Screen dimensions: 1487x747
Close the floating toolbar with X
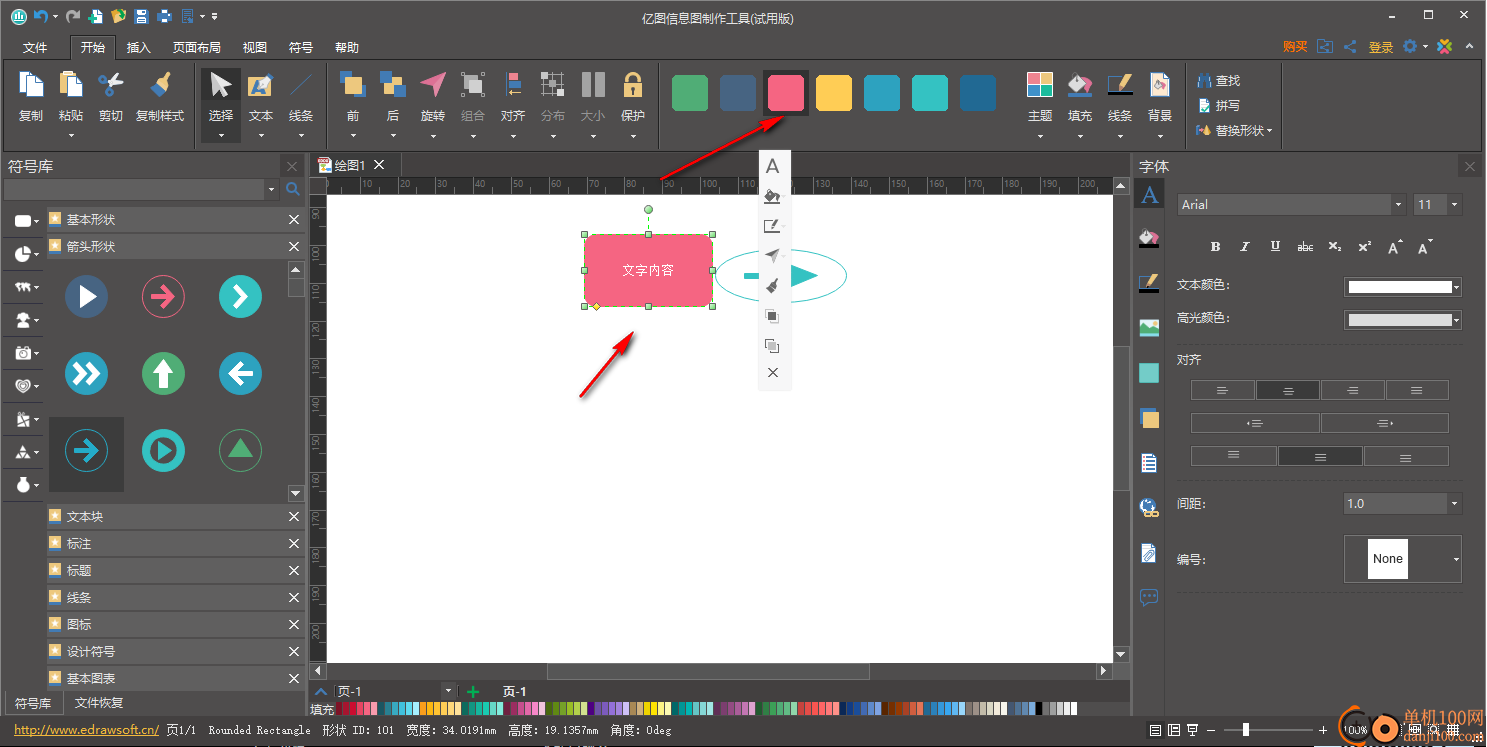point(772,373)
